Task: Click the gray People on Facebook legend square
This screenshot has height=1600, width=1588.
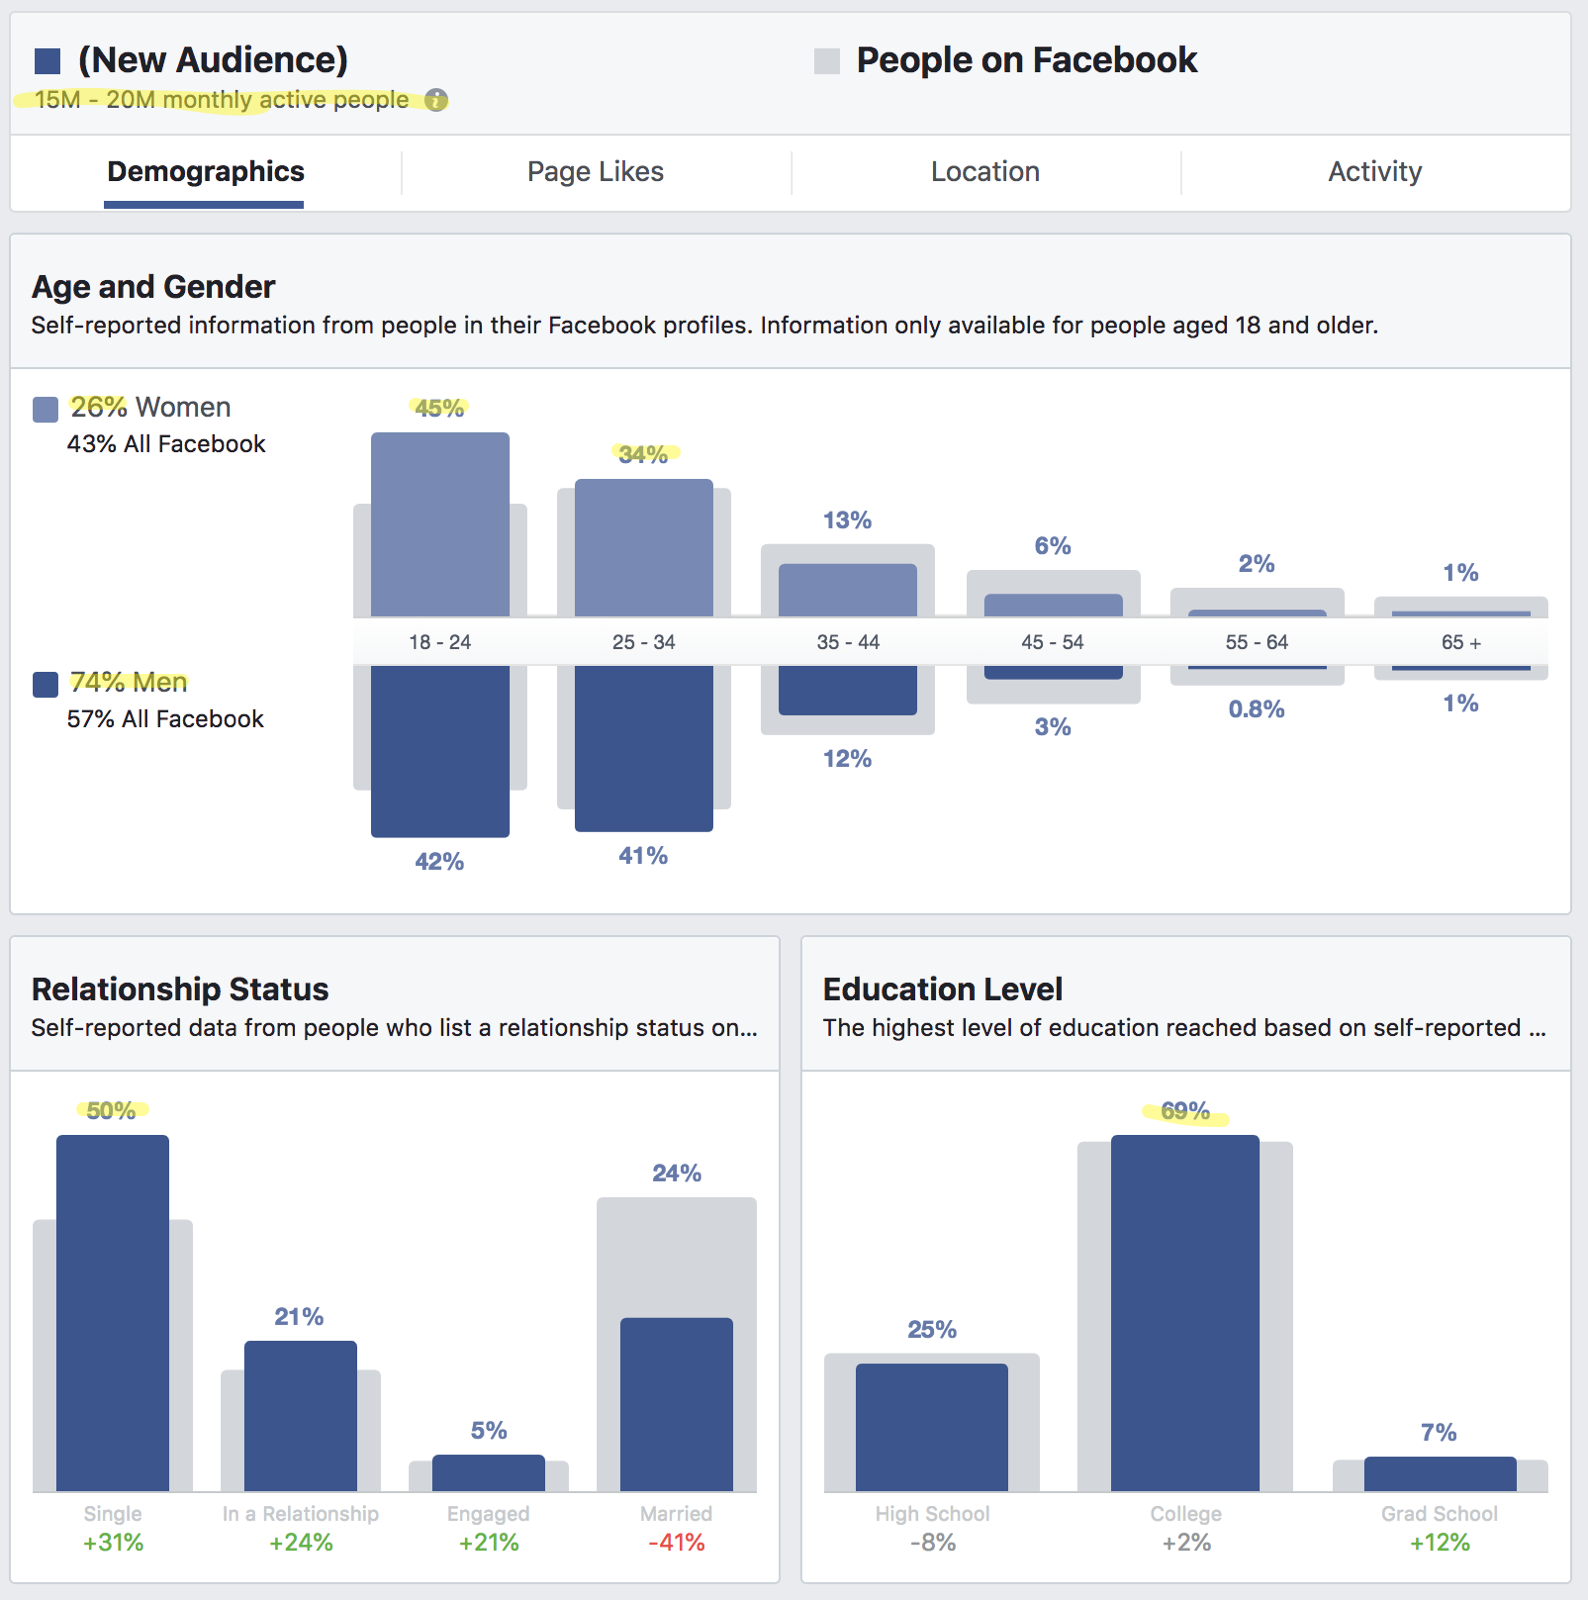Action: 827,61
